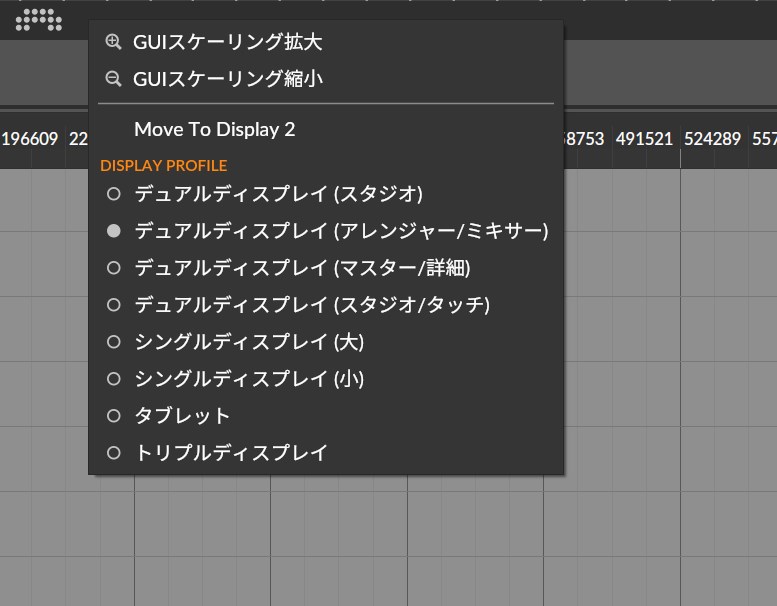Select デュアルディスプレイ (スタジオ/タッチ) profile
777x606 pixels.
[x=311, y=304]
